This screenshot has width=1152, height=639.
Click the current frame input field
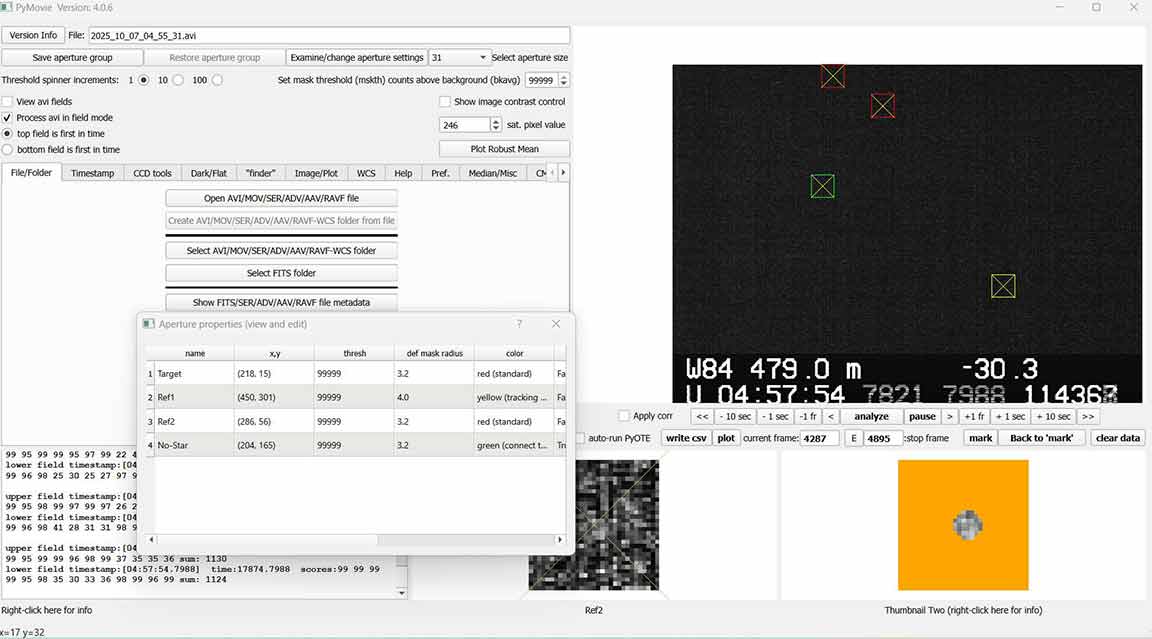click(819, 438)
